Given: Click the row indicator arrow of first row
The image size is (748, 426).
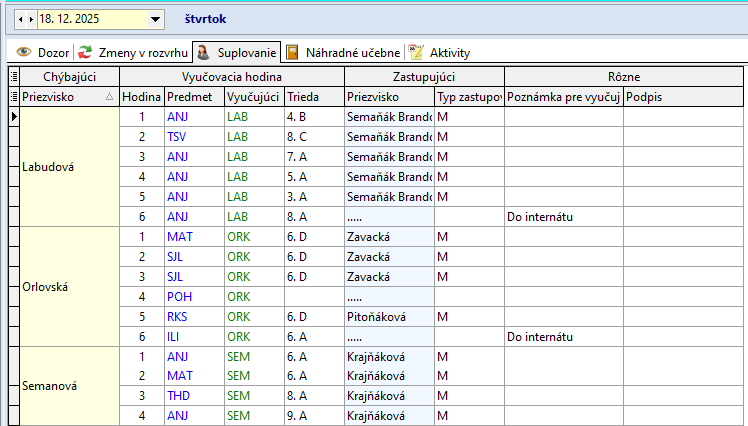Looking at the screenshot, I should [14, 117].
